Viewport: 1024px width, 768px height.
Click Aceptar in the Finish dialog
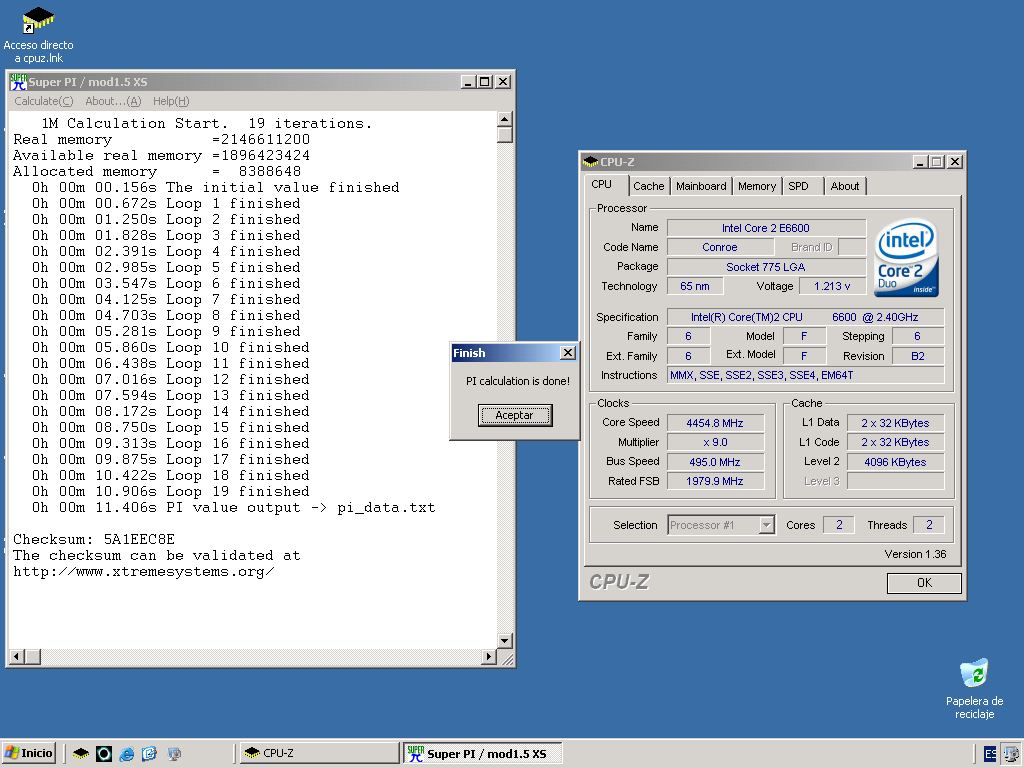click(x=515, y=415)
